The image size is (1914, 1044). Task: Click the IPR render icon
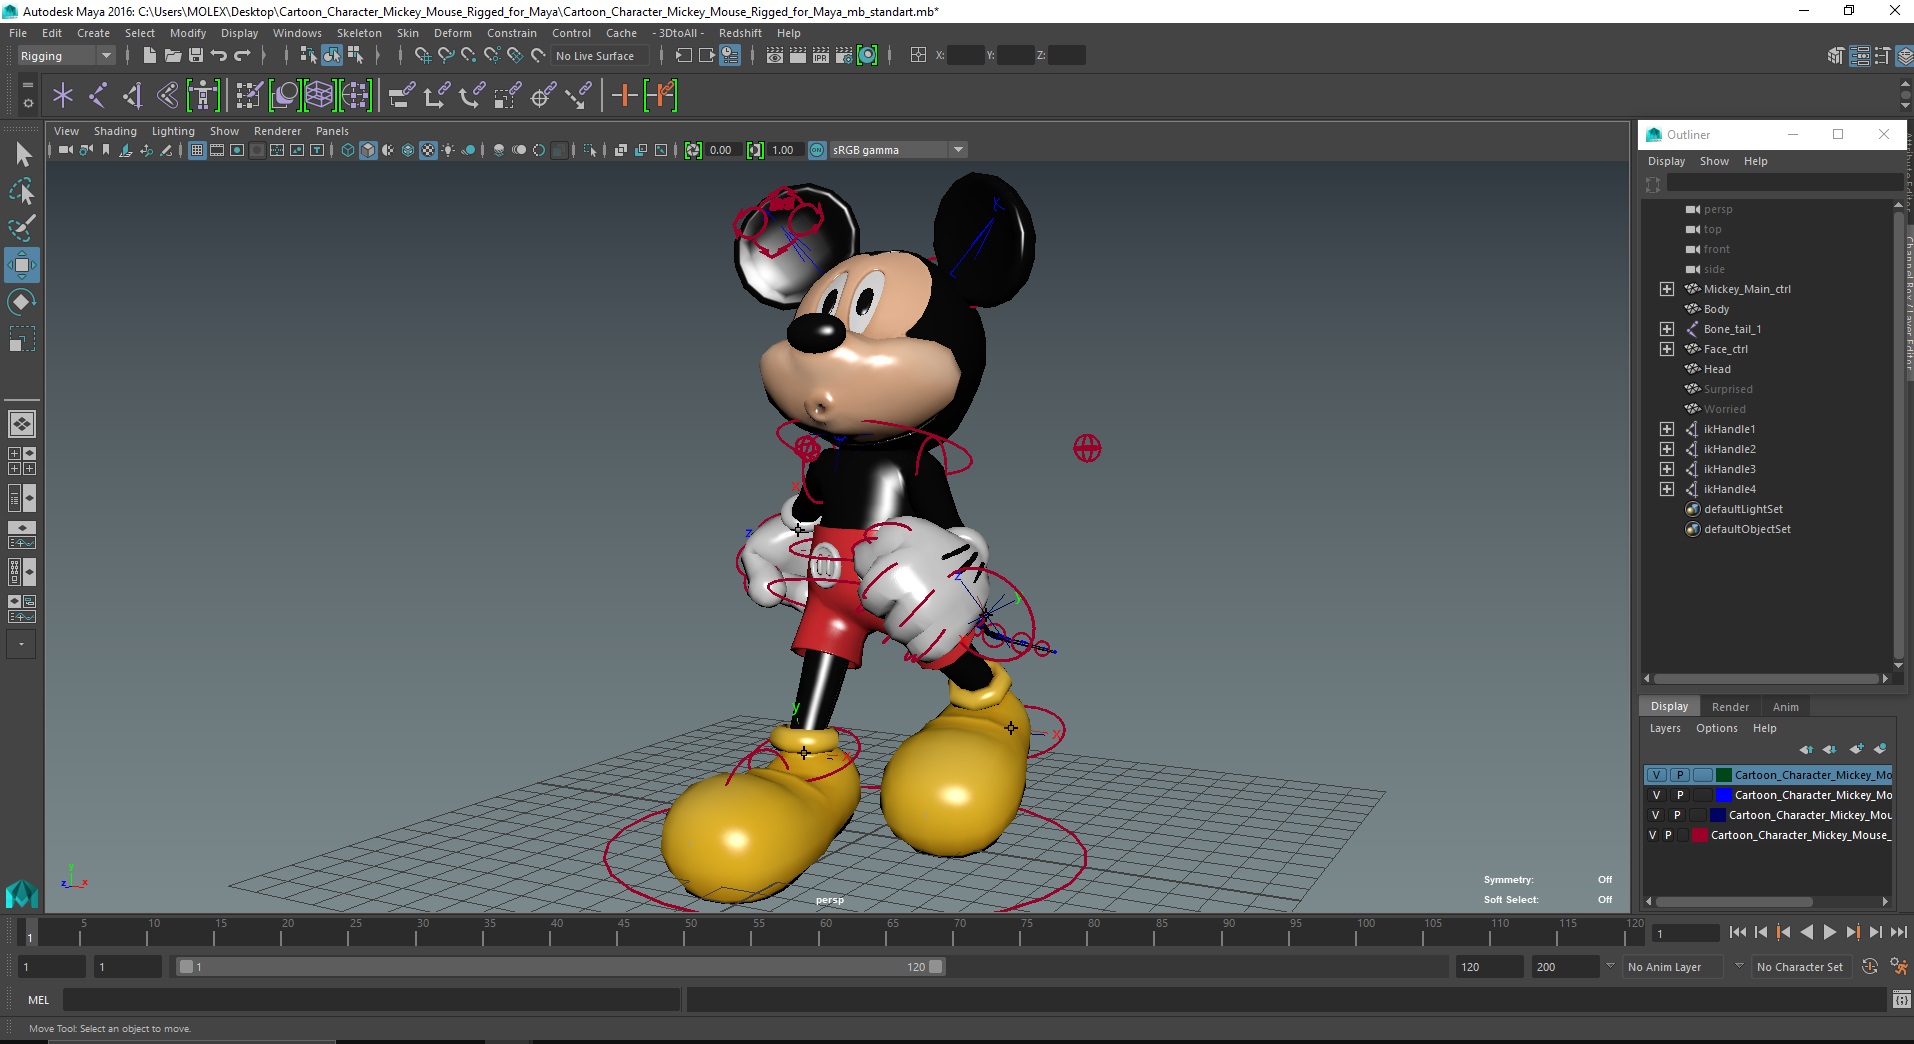[821, 56]
